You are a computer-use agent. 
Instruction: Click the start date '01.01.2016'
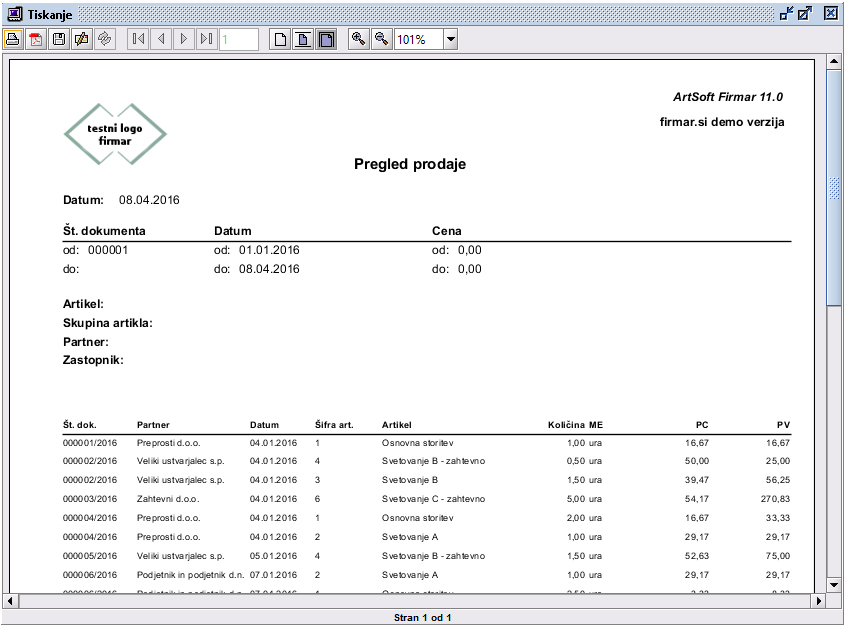pyautogui.click(x=269, y=250)
